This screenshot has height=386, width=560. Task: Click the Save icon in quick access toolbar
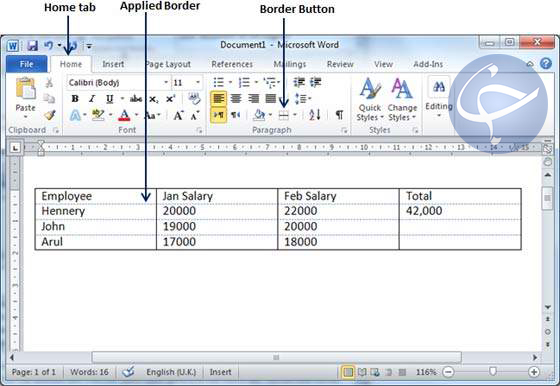pyautogui.click(x=32, y=46)
